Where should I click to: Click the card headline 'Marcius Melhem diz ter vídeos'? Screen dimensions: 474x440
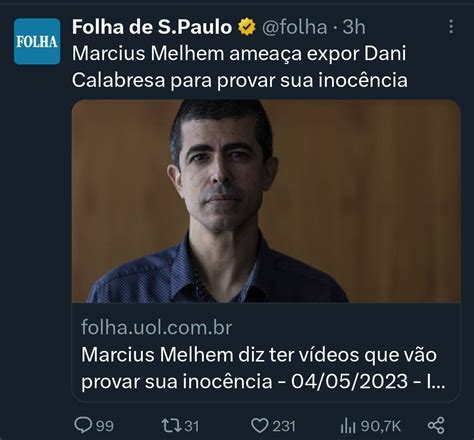(x=259, y=354)
